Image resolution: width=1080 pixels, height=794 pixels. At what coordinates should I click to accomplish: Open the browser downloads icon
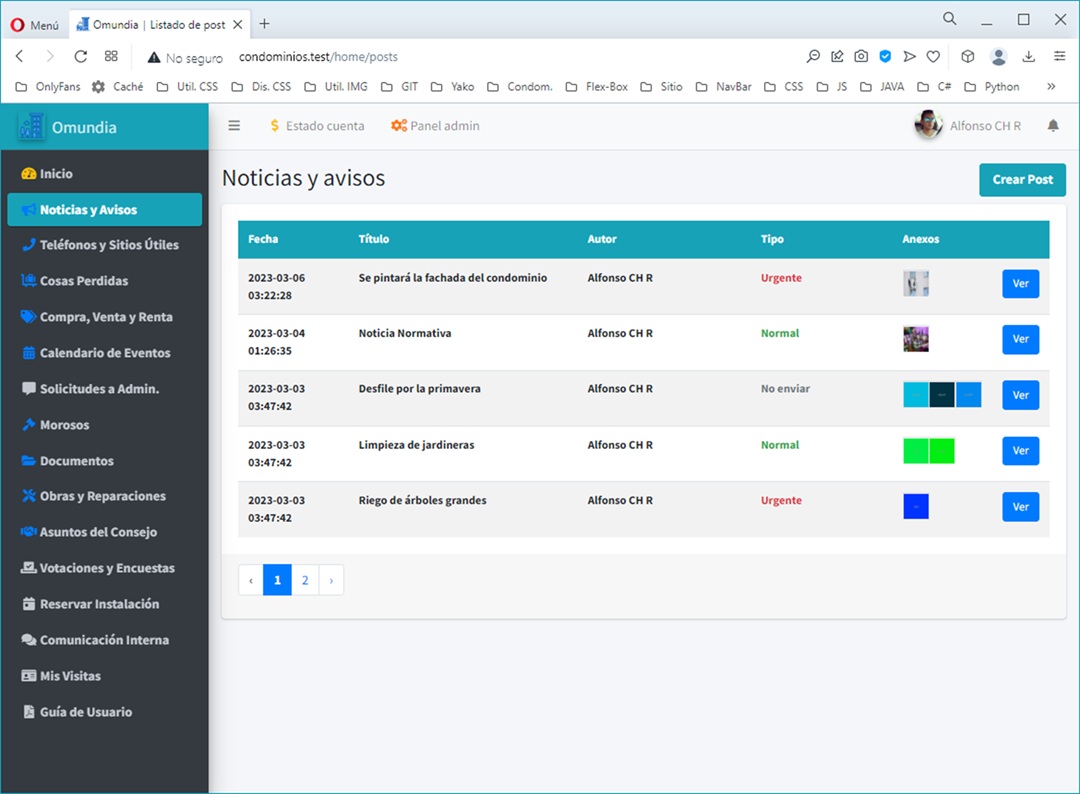[x=1028, y=57]
